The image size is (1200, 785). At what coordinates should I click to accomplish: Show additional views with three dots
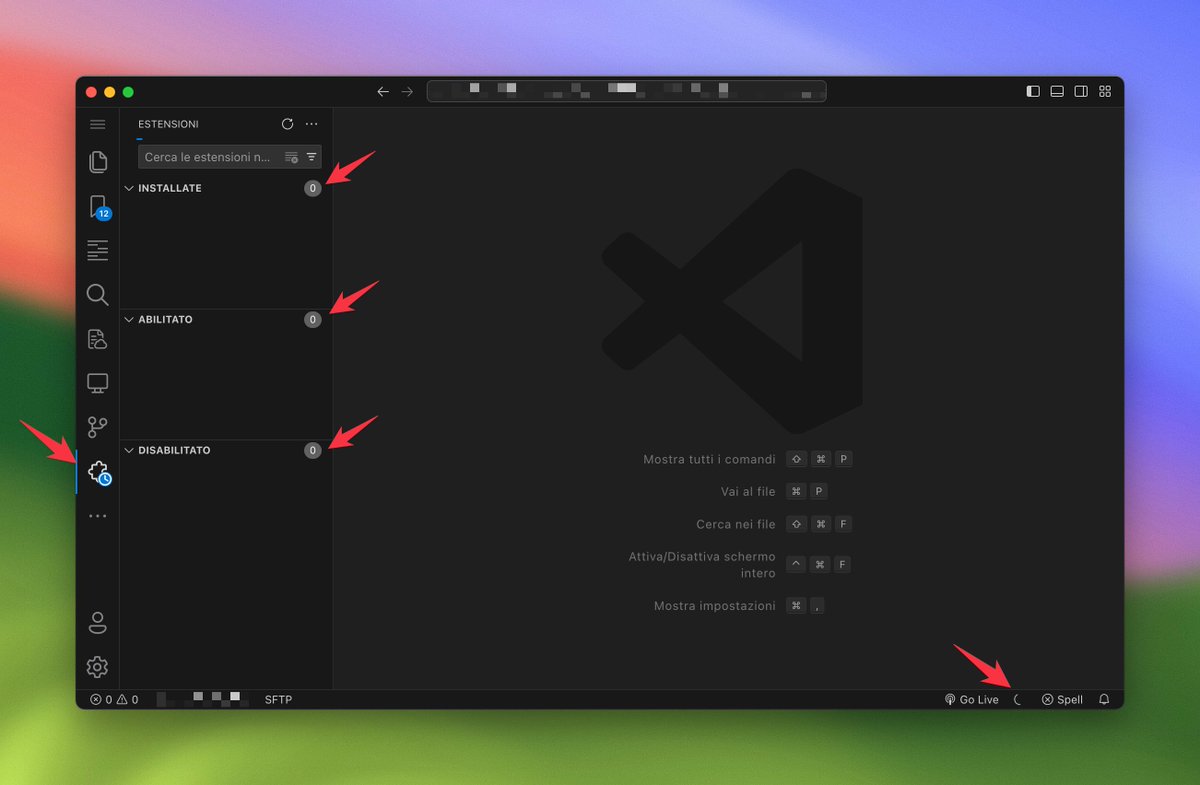click(x=97, y=516)
